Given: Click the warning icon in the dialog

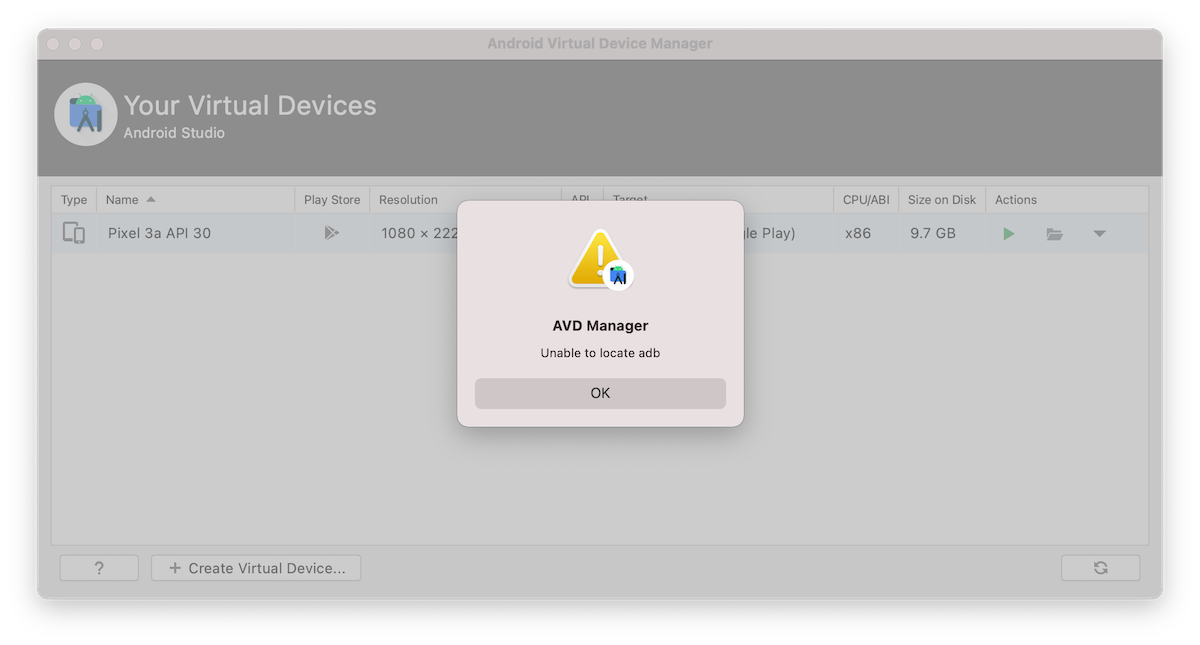Looking at the screenshot, I should pyautogui.click(x=600, y=260).
